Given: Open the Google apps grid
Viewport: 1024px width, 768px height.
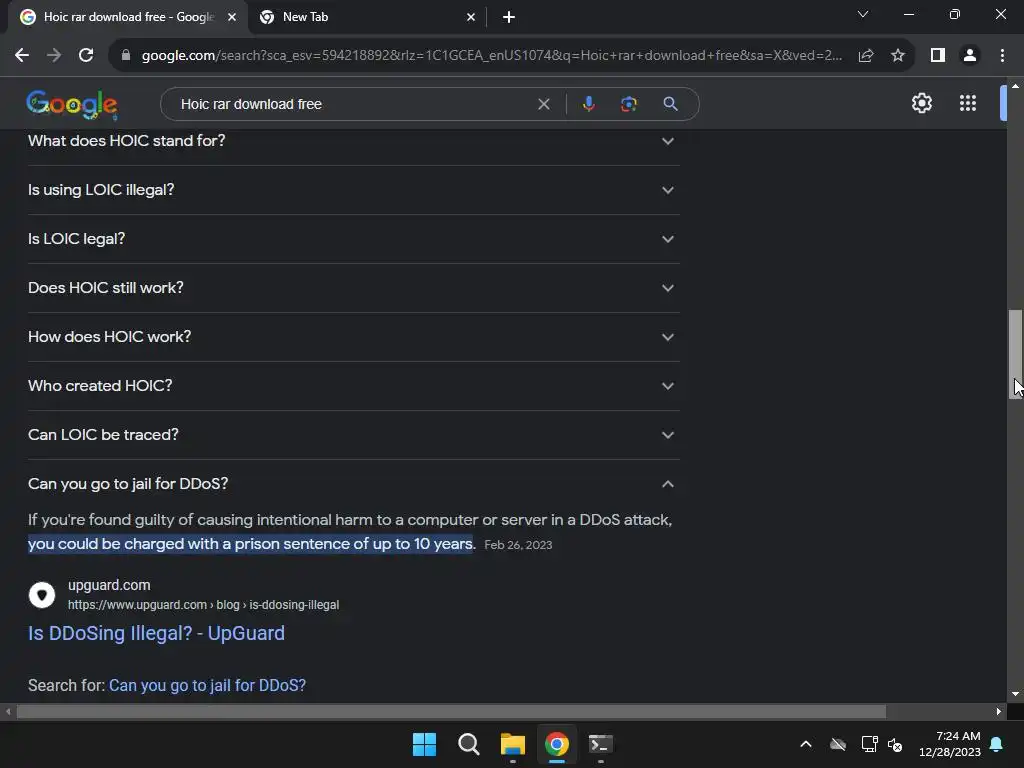Looking at the screenshot, I should point(968,103).
